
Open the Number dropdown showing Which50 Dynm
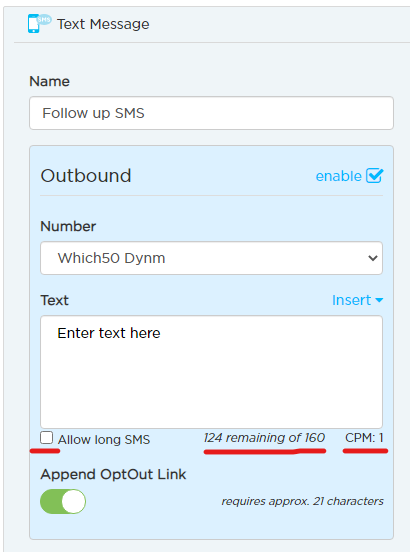[212, 258]
